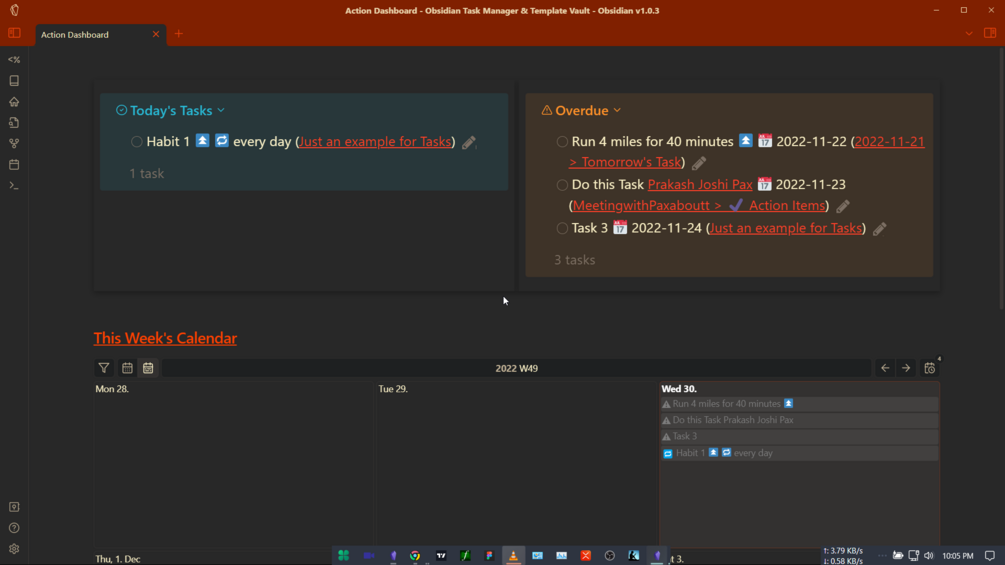
Task: Open another vault from the bottom ribbon
Action: pyautogui.click(x=14, y=507)
